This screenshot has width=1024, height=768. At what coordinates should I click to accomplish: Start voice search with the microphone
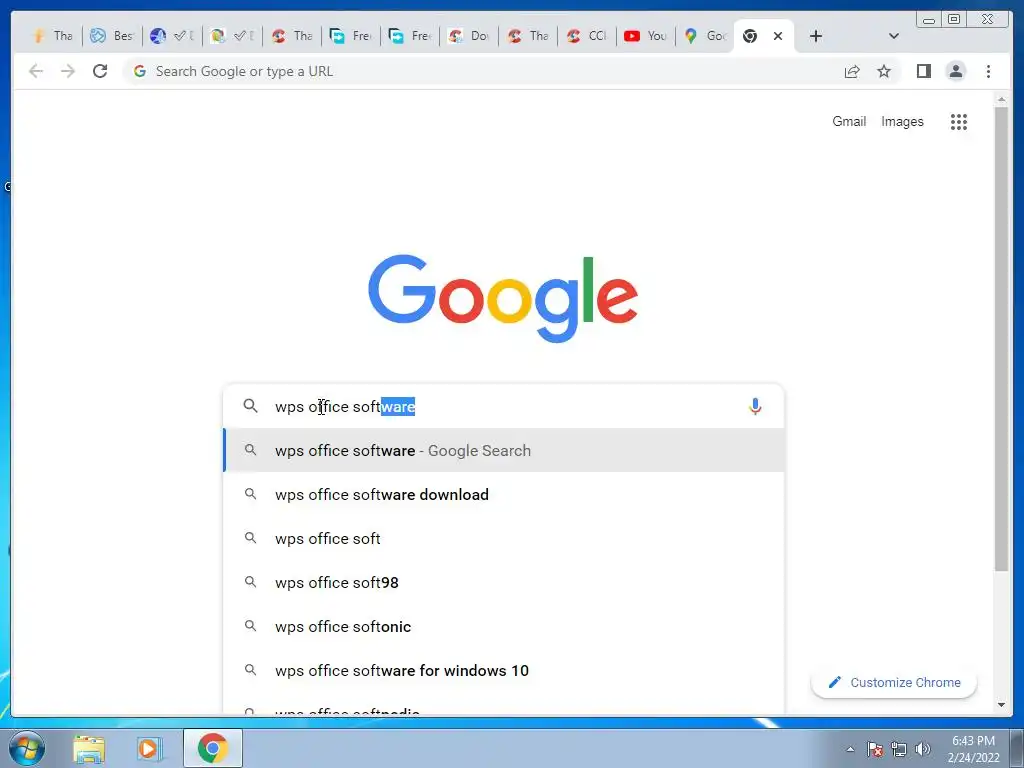tap(755, 406)
